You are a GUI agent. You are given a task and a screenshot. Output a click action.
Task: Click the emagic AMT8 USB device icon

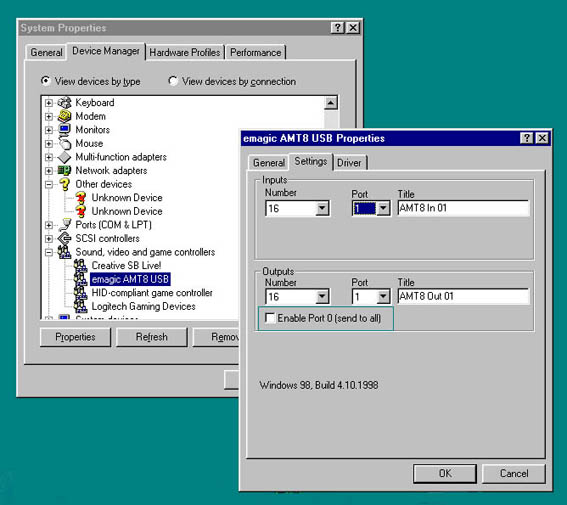click(81, 279)
